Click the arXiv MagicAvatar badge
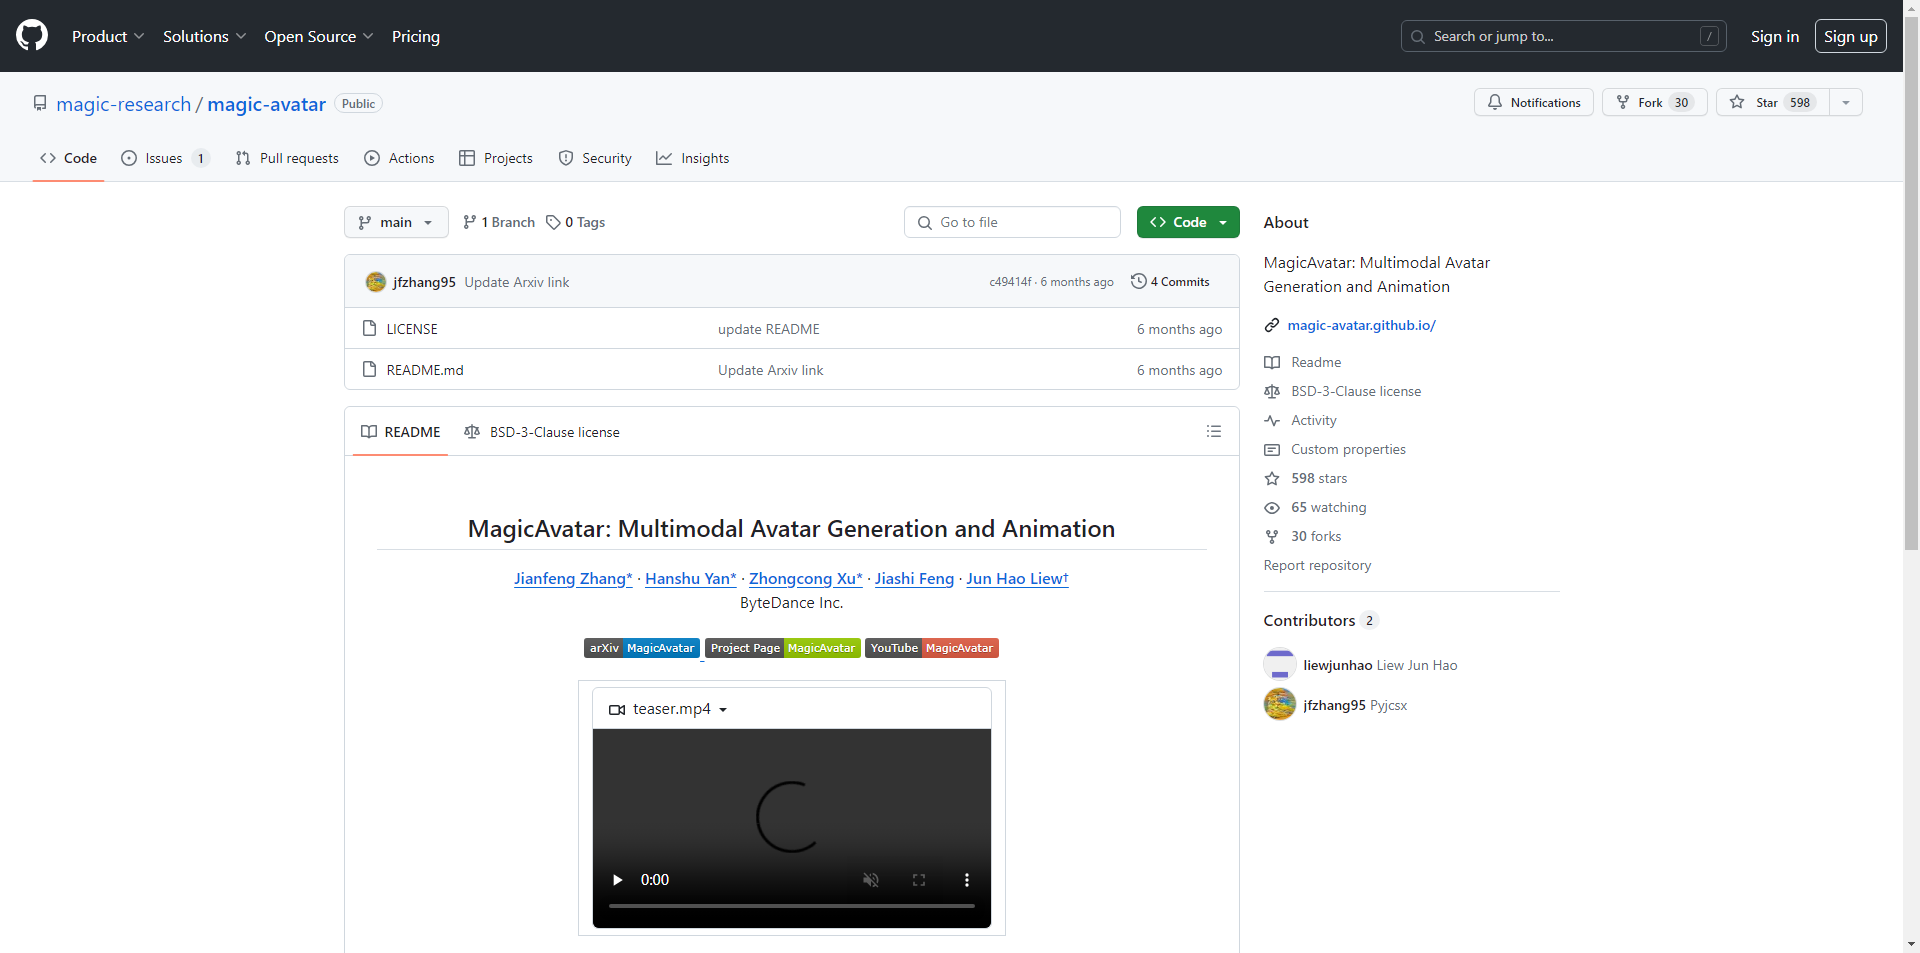The width and height of the screenshot is (1920, 953). [x=642, y=648]
